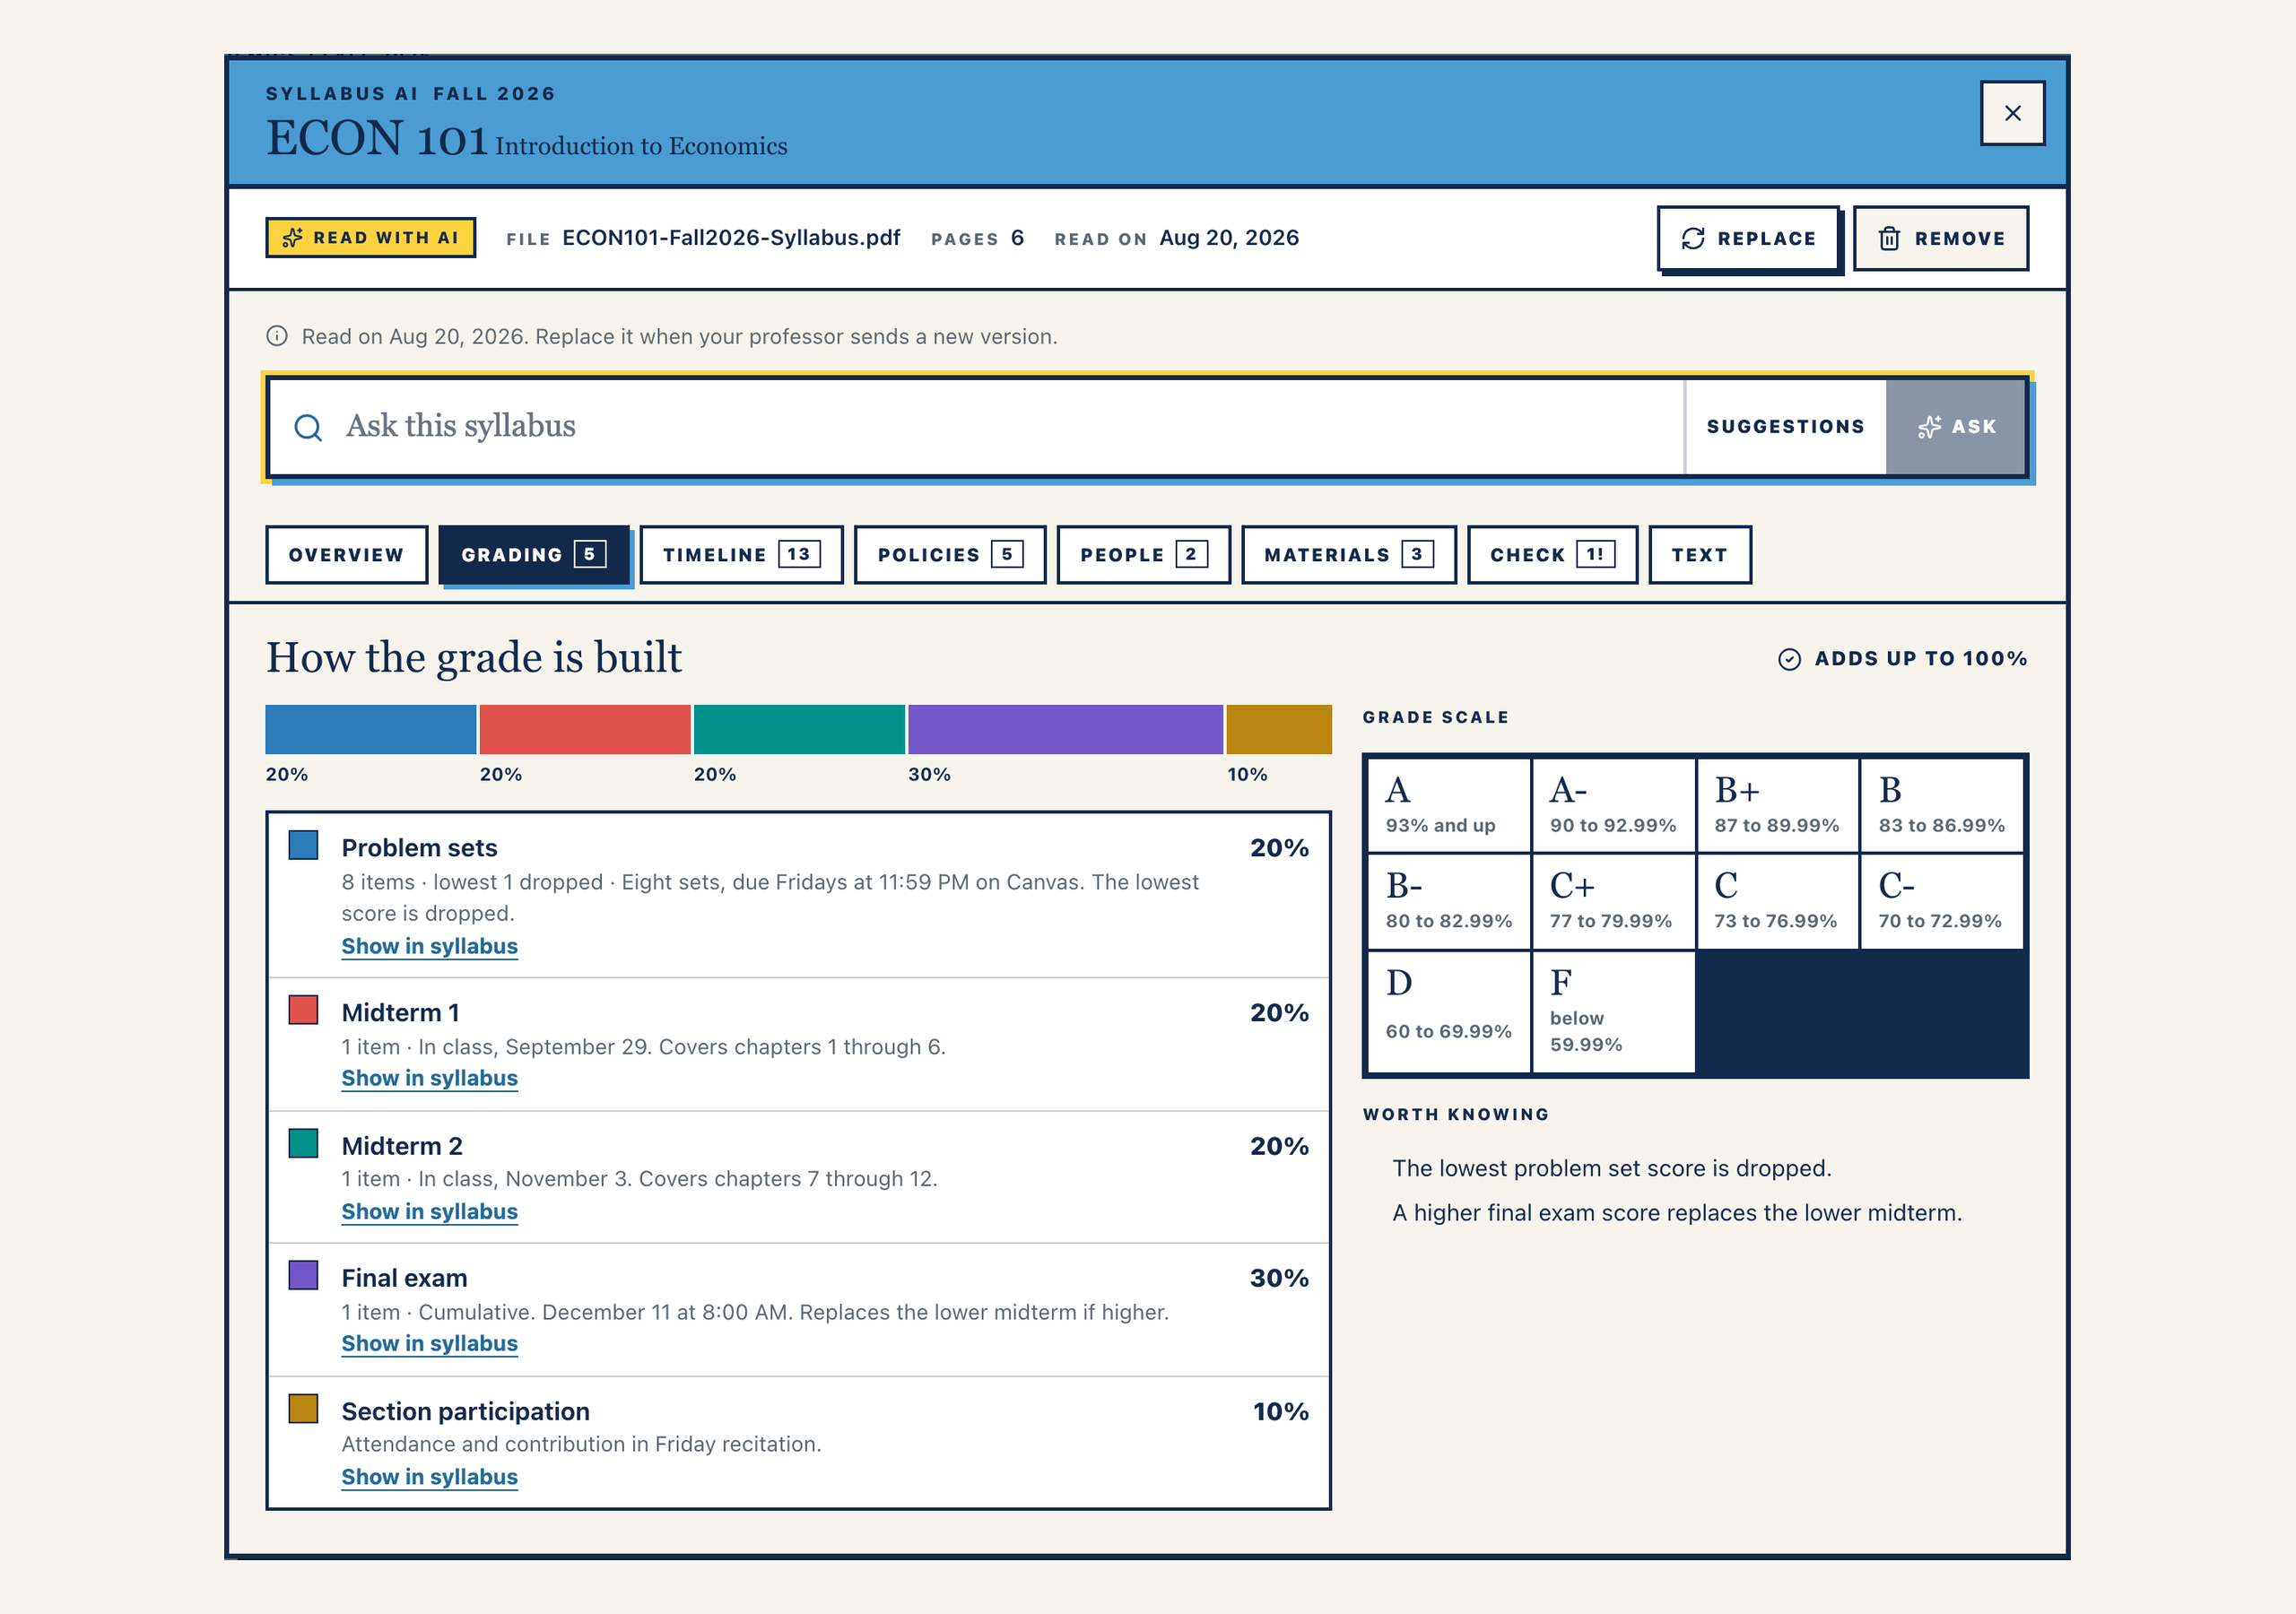Open Show in syllabus for Section participation
This screenshot has width=2296, height=1614.
point(430,1477)
